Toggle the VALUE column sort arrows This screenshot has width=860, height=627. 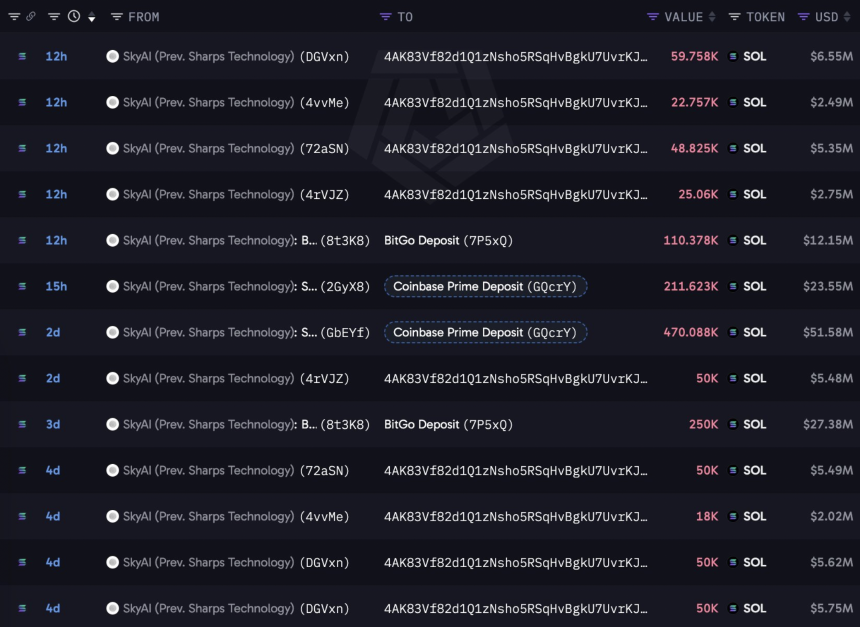pos(712,17)
